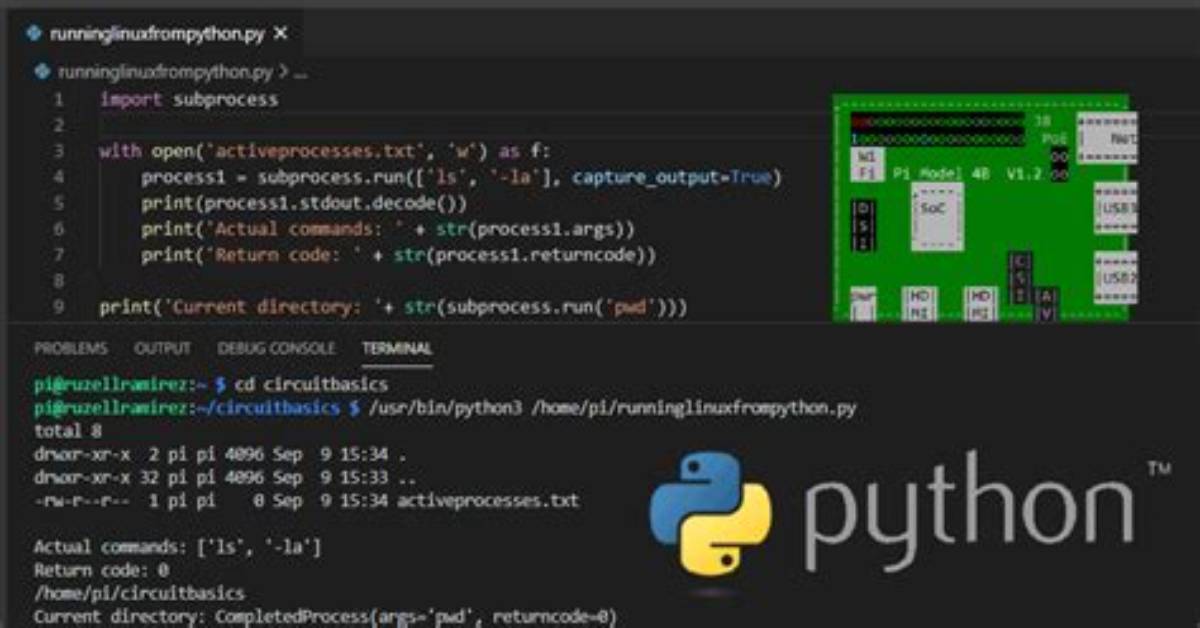The height and width of the screenshot is (628, 1200).
Task: Click line number 2 in the gutter
Action: [59, 125]
